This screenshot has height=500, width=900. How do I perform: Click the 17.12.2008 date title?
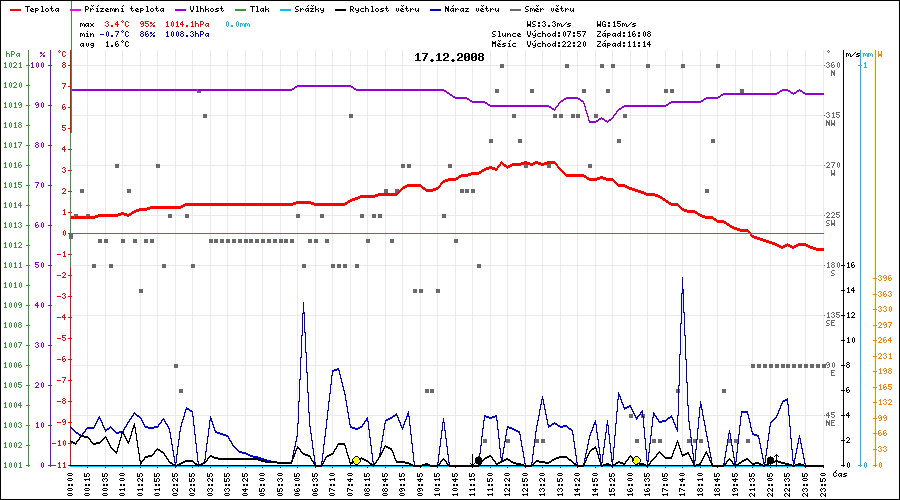pos(449,57)
